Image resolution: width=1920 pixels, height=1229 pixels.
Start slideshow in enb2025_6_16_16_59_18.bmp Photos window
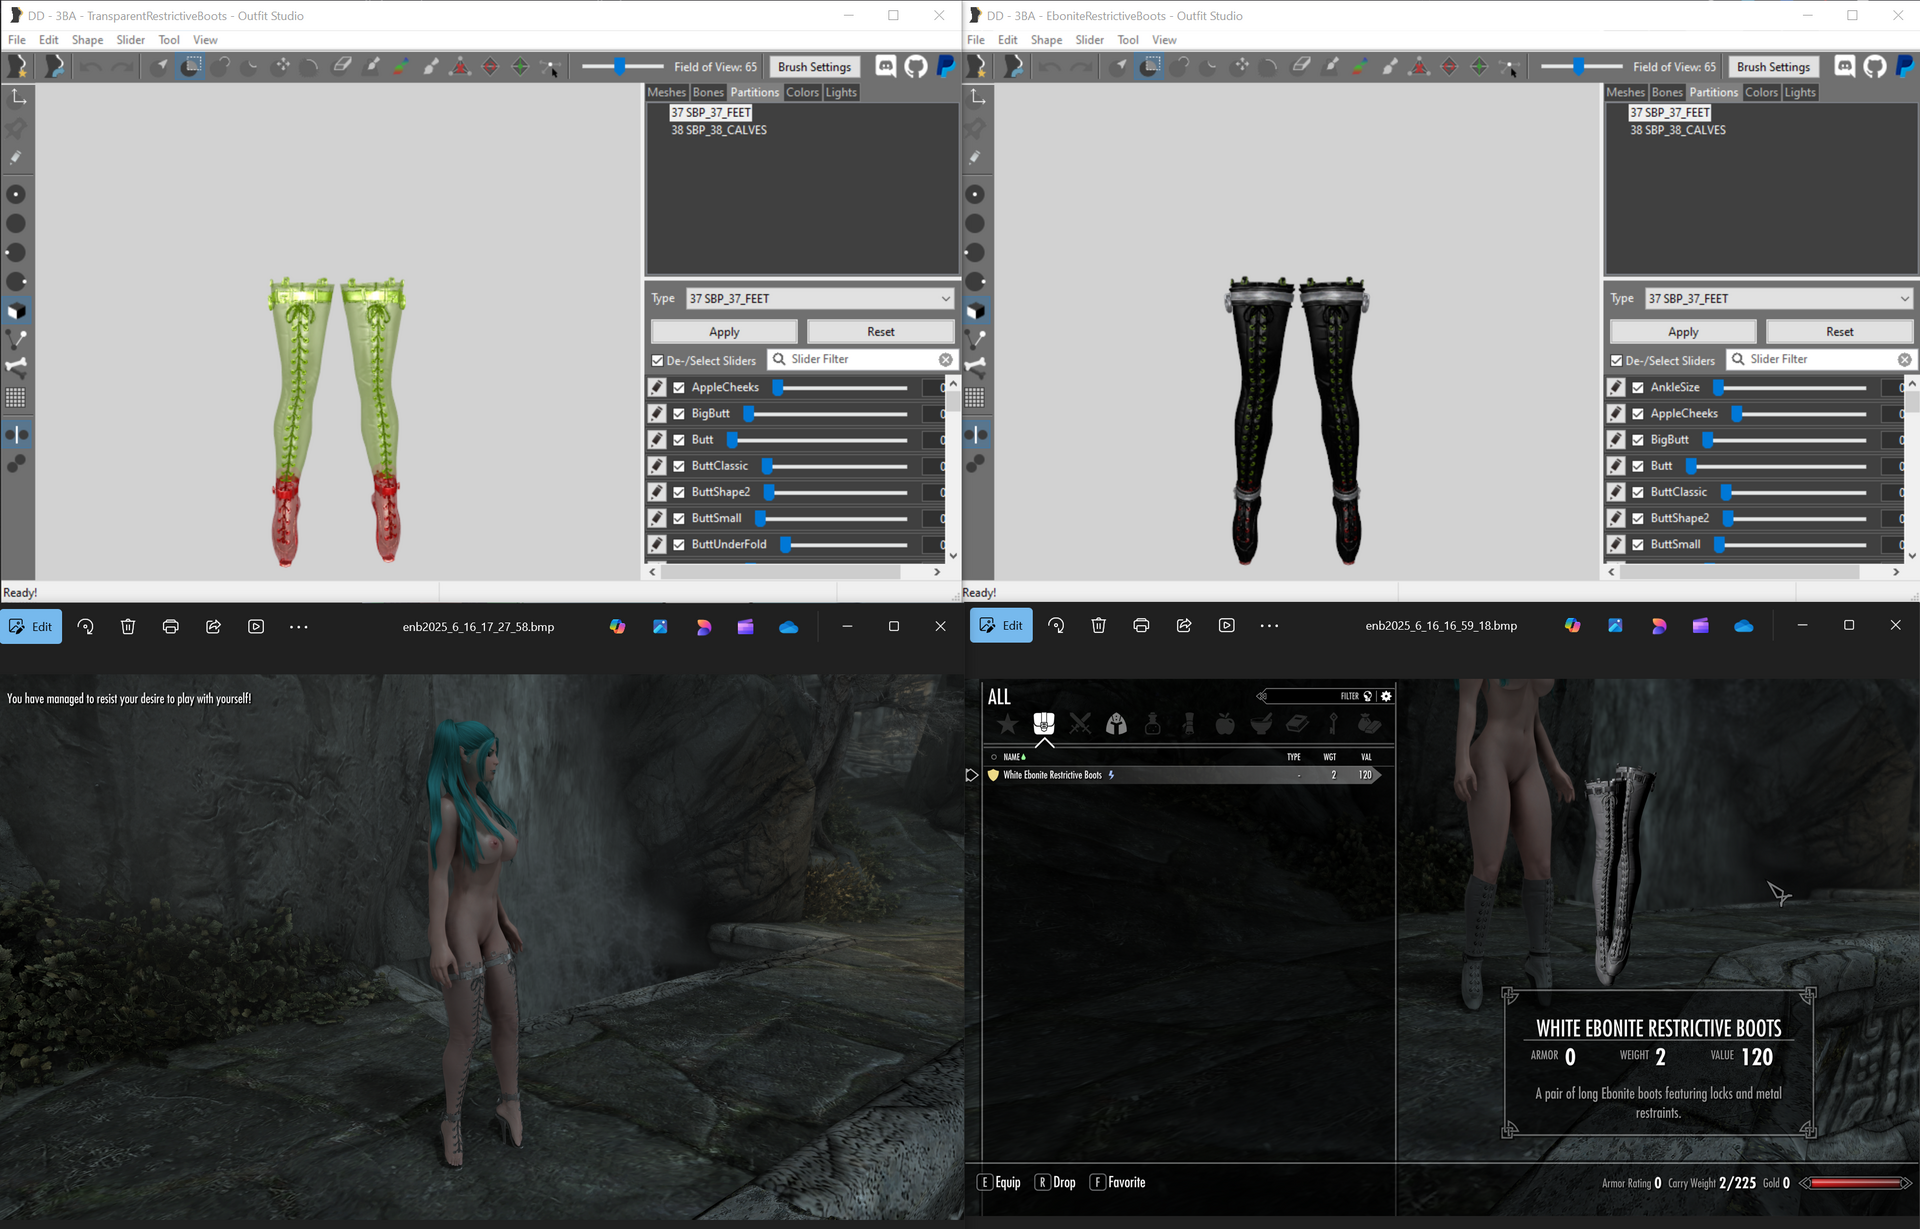click(1227, 626)
